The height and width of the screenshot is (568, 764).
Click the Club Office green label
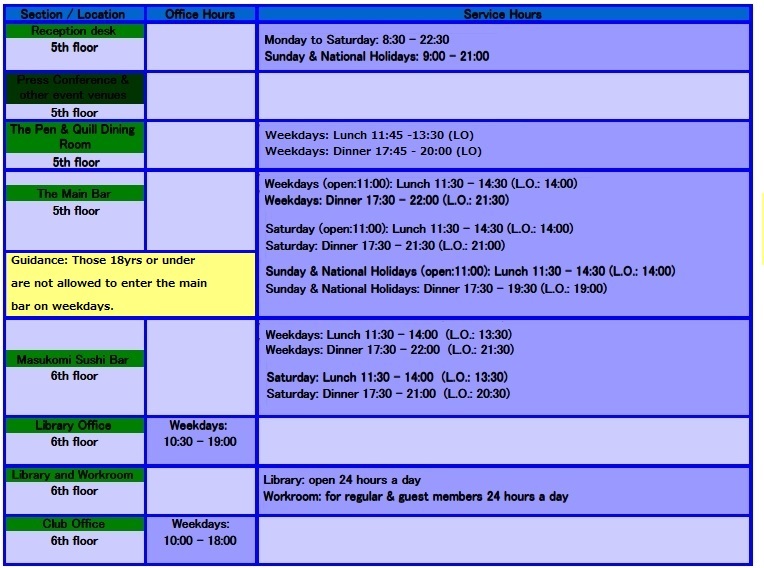coord(74,524)
